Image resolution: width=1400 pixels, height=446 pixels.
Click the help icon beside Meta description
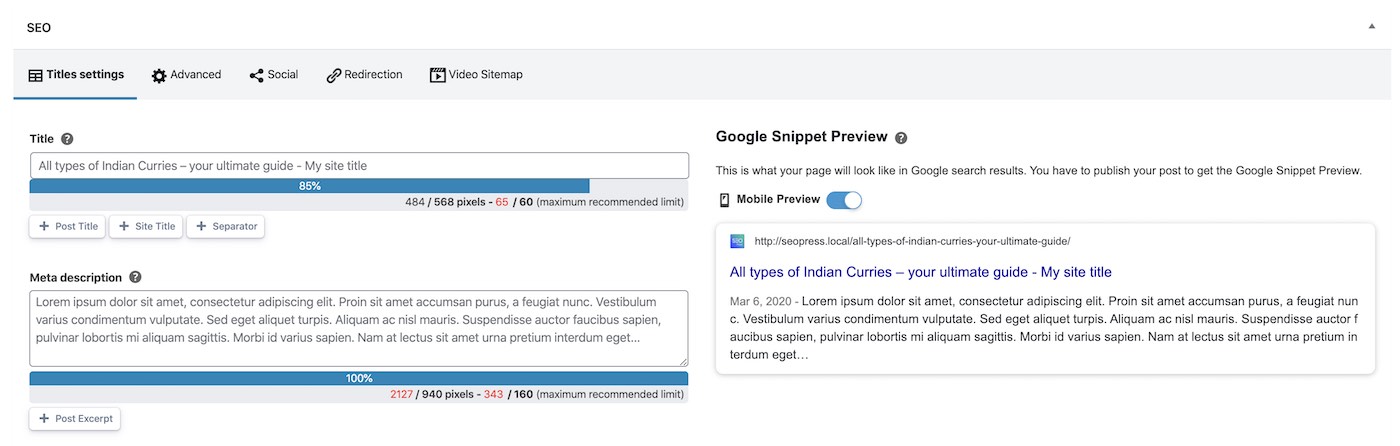coord(135,277)
